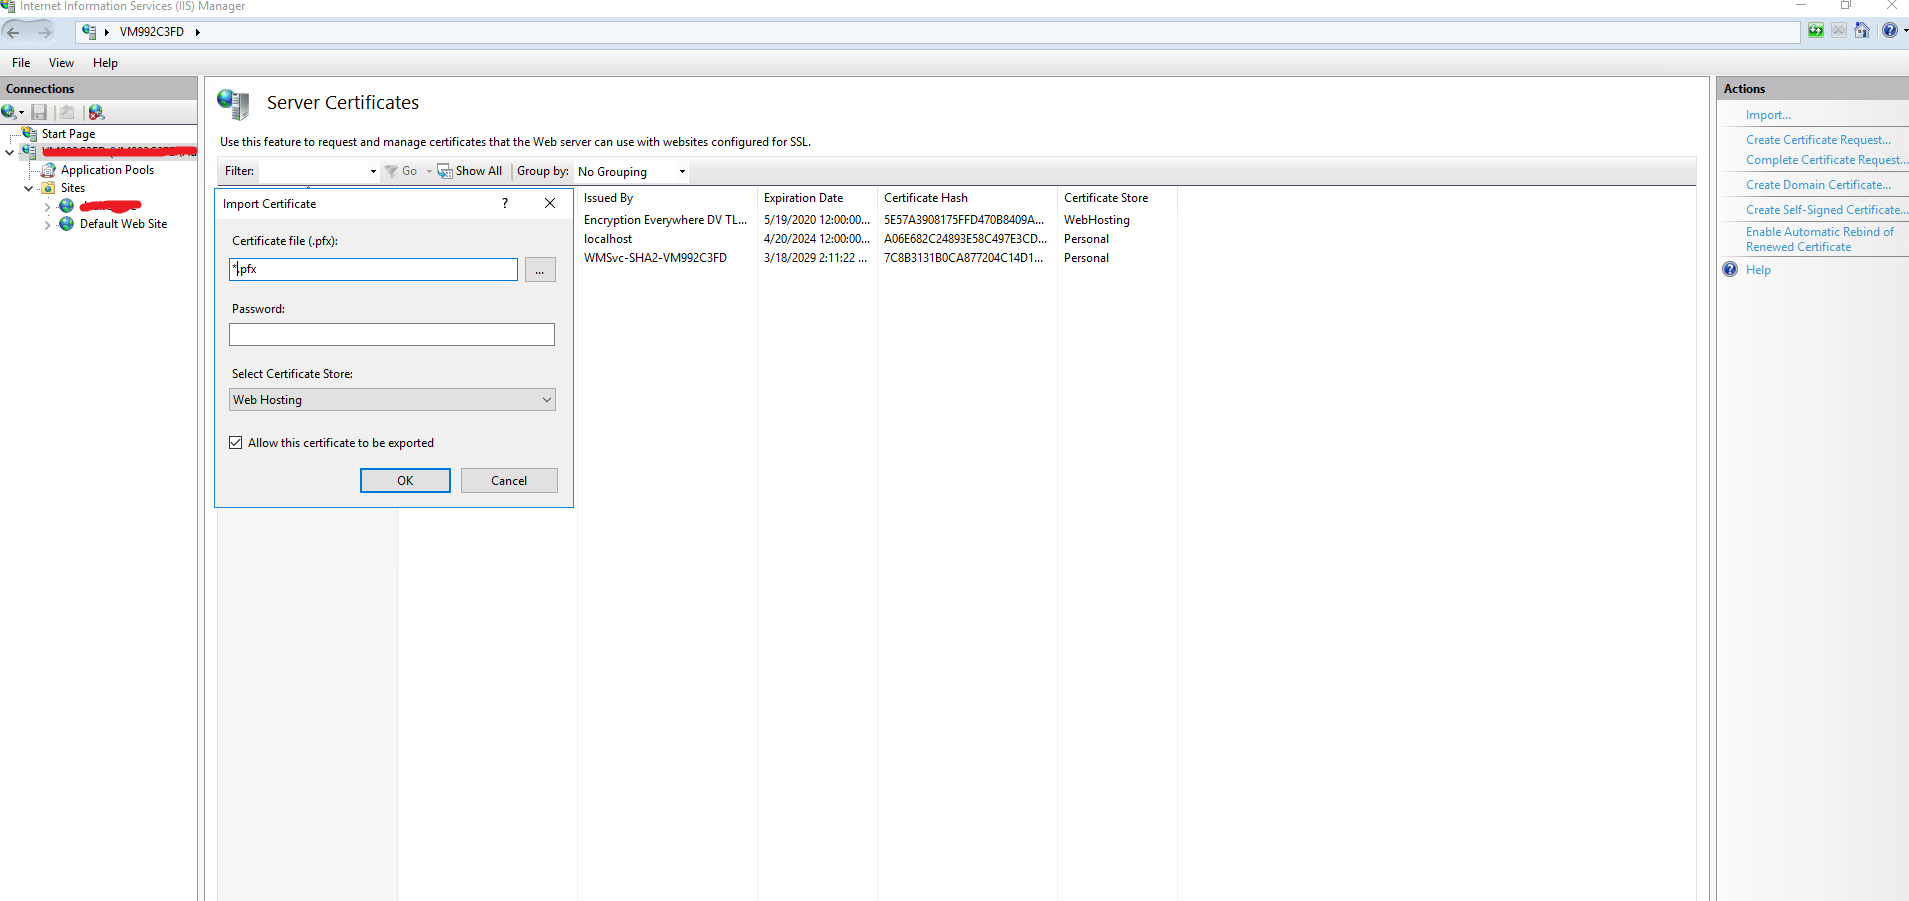
Task: Click the back navigation arrow
Action: click(14, 32)
